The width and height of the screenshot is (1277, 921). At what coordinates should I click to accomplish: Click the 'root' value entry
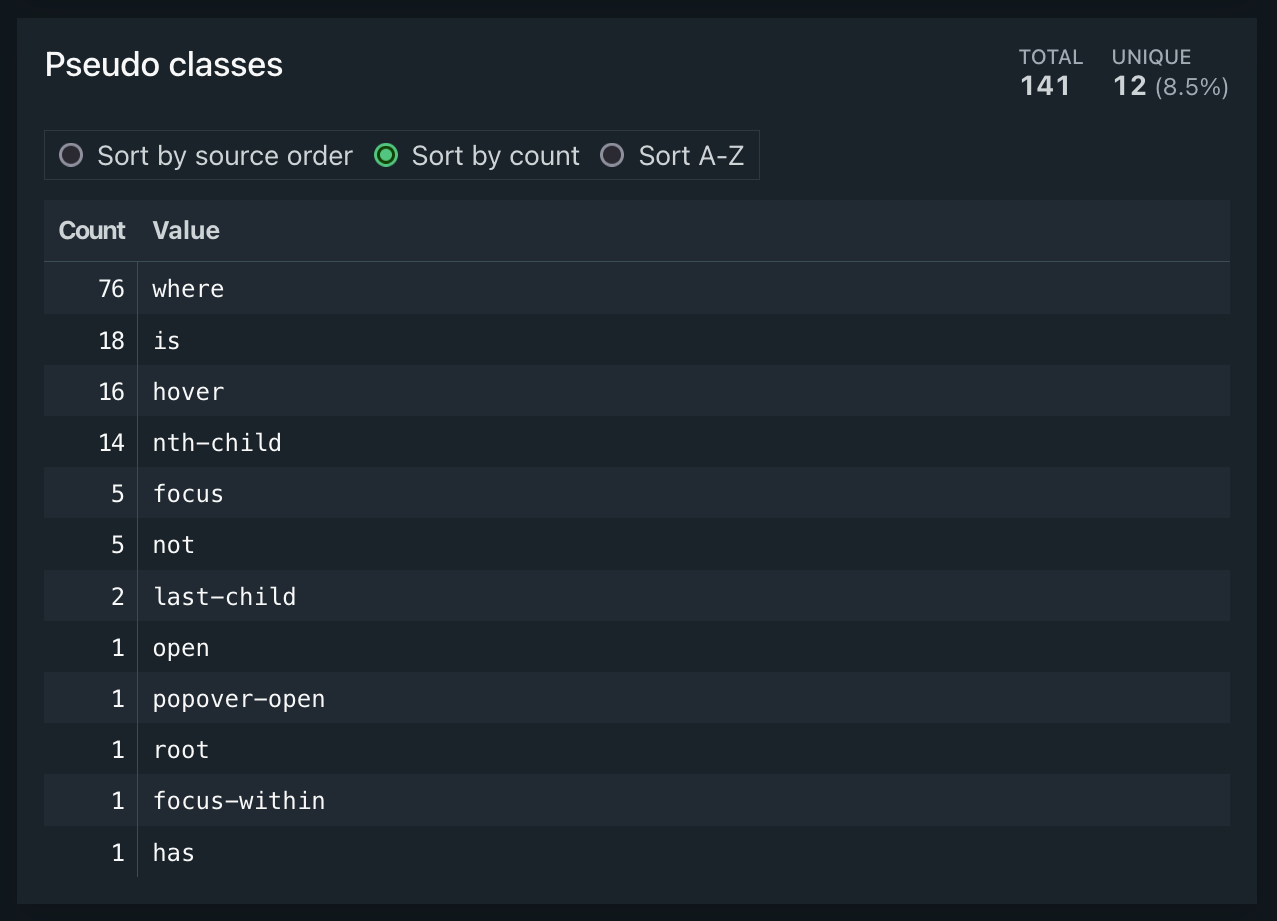coord(181,750)
